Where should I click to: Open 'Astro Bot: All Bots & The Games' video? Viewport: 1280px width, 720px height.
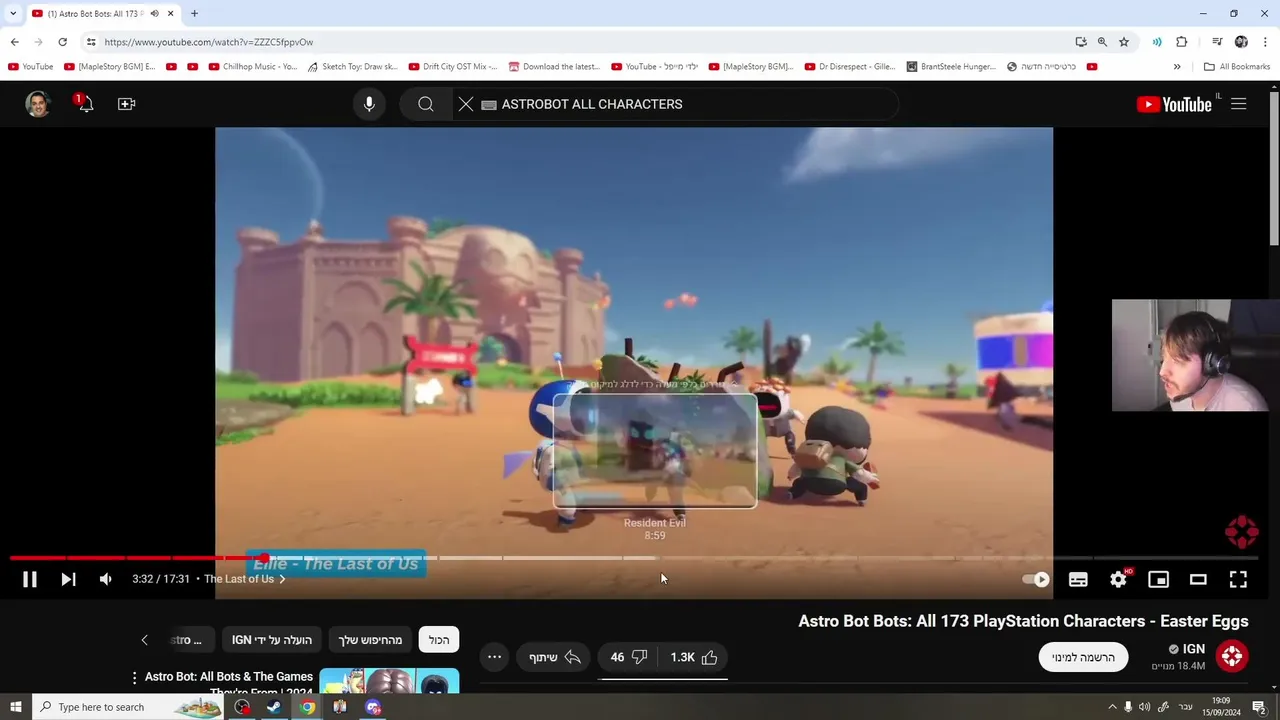(x=229, y=682)
